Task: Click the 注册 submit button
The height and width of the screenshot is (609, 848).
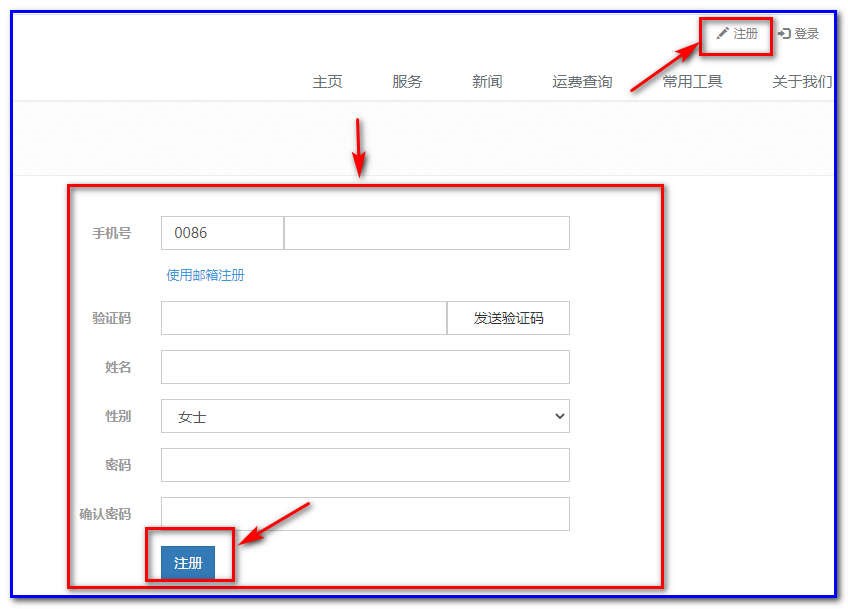Action: 189,562
